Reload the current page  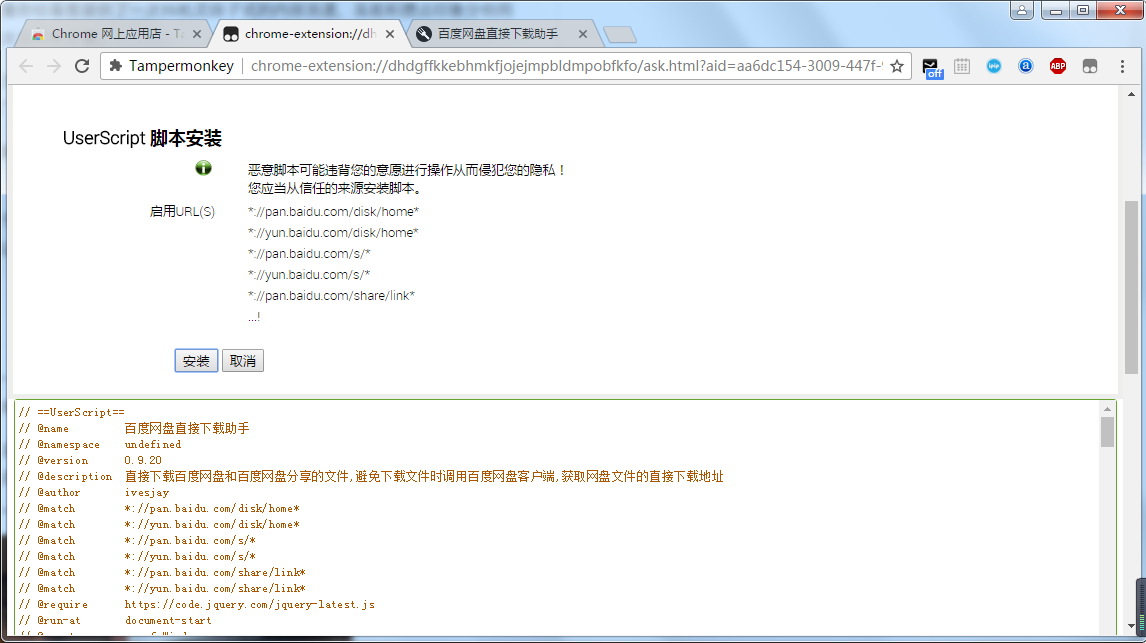point(82,66)
